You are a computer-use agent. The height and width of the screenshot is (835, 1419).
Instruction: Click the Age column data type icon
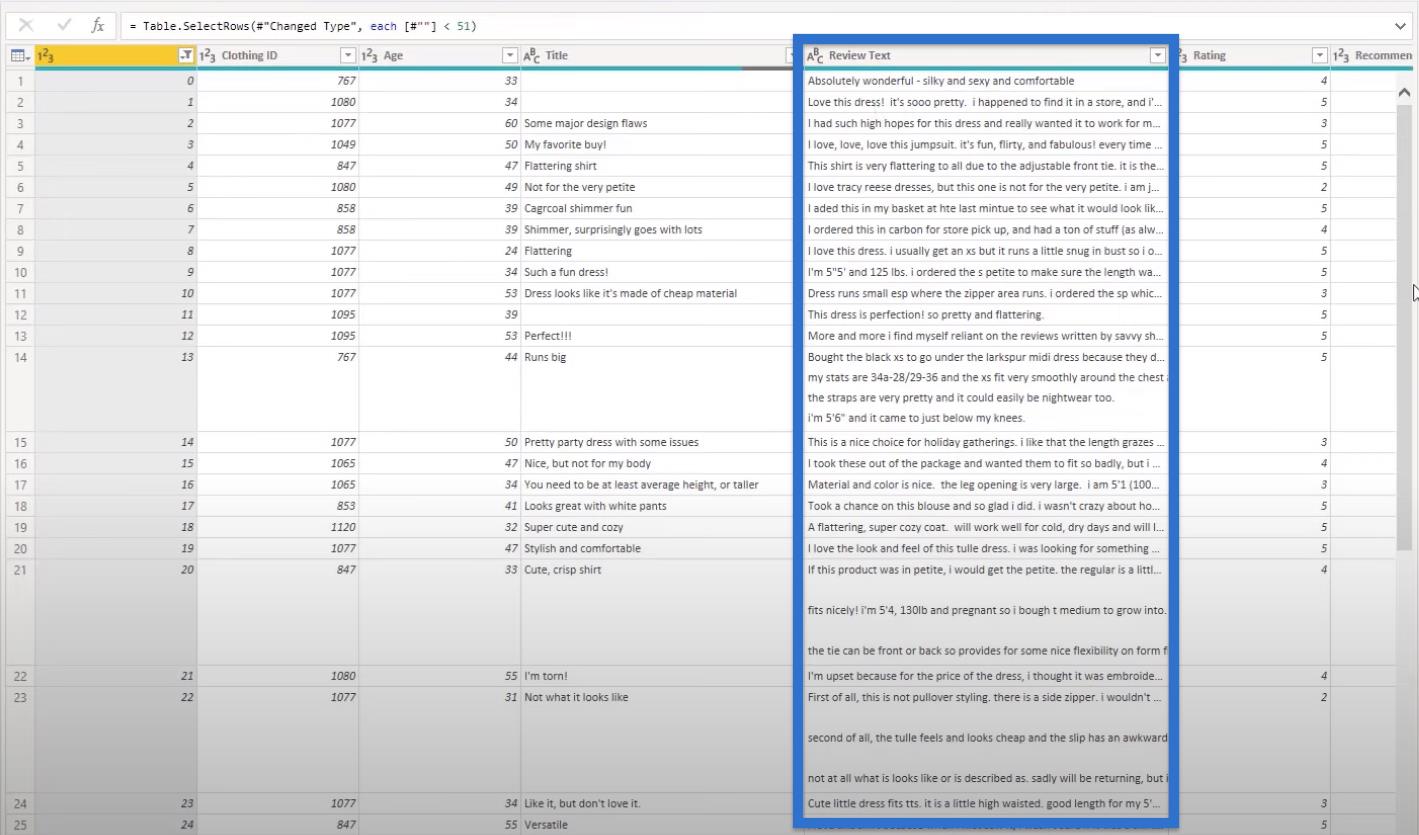pyautogui.click(x=370, y=56)
